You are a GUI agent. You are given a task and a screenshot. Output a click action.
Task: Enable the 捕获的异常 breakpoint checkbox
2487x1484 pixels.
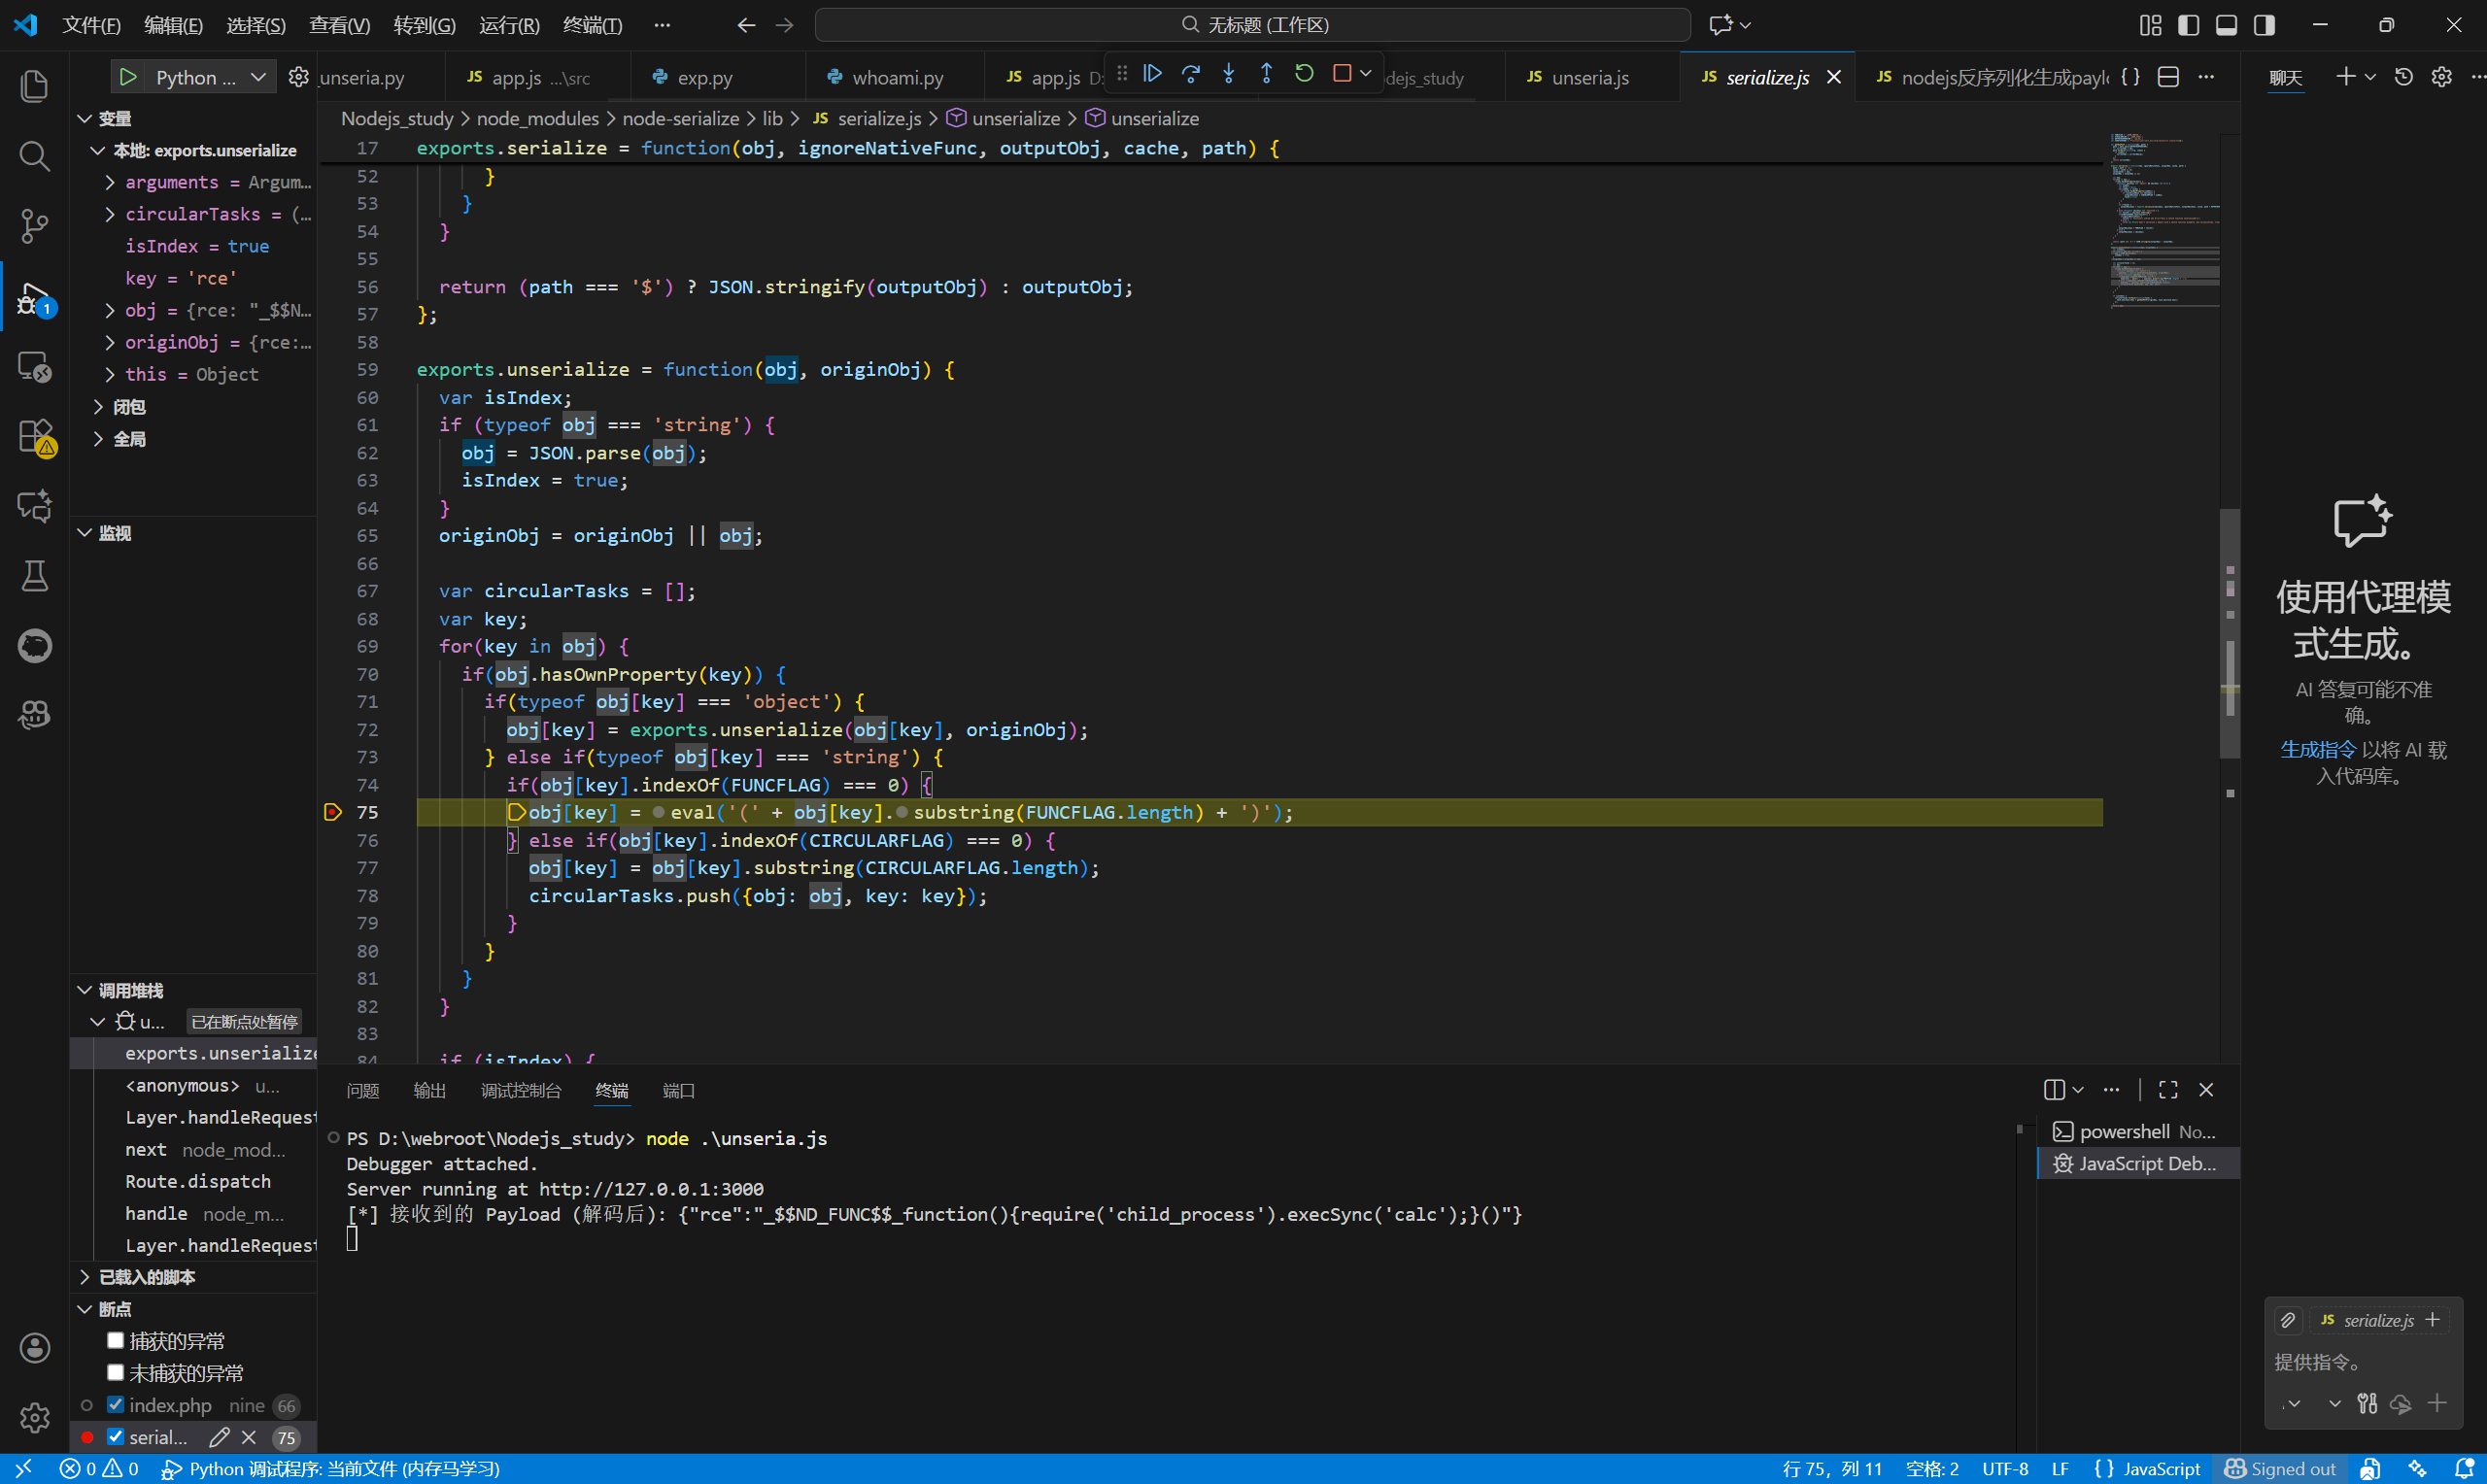click(115, 1340)
